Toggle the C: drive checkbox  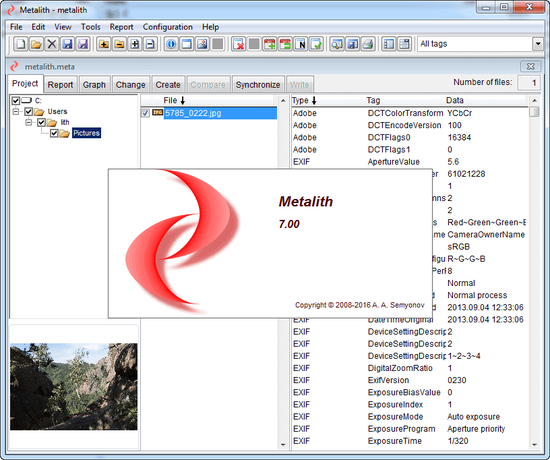coord(16,101)
